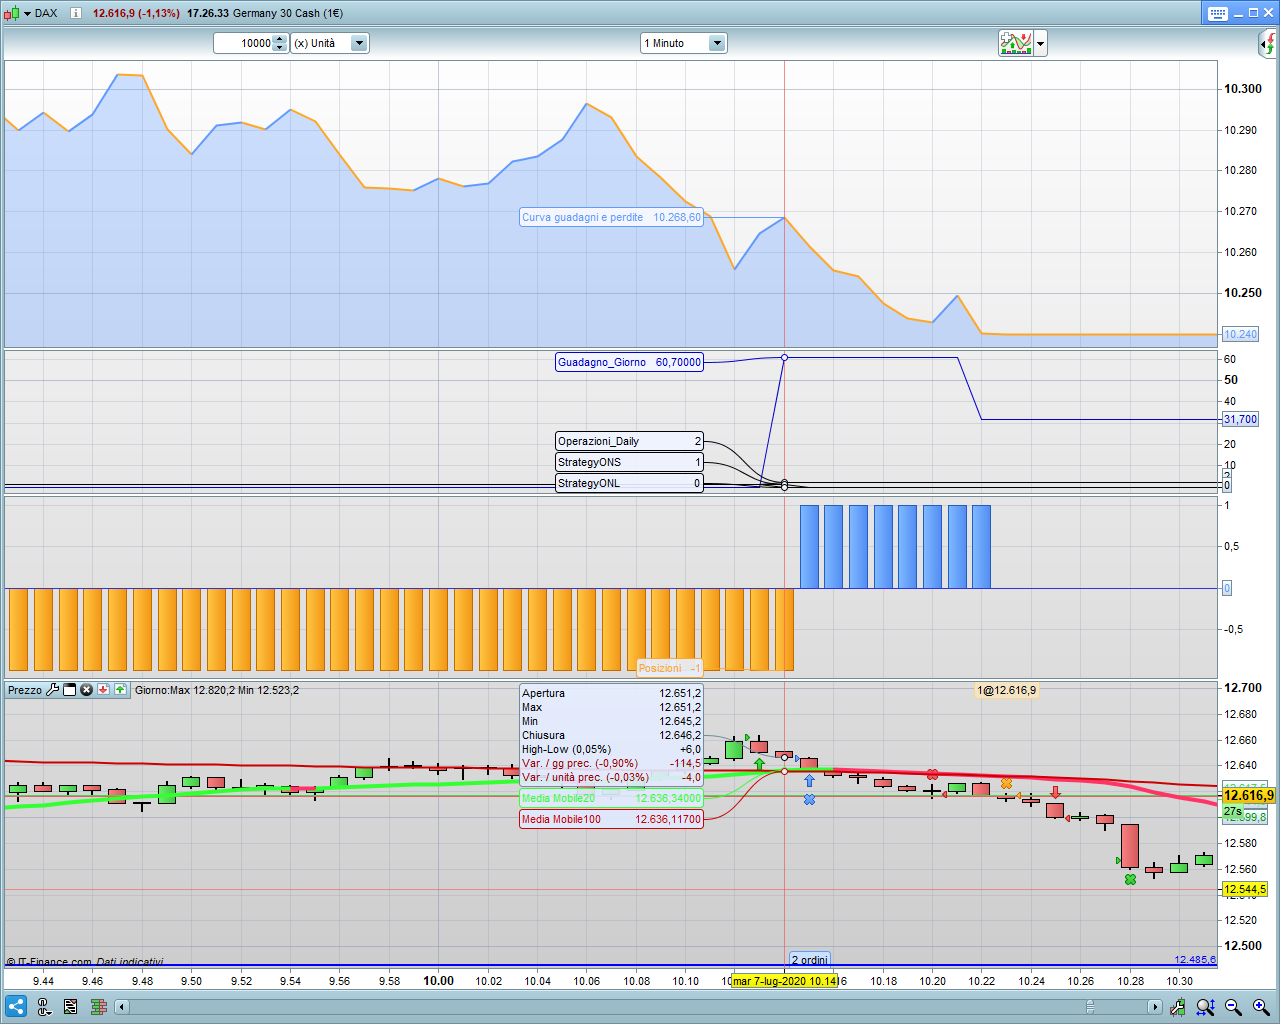Open the indicators and trading systems icon
Image resolution: width=1280 pixels, height=1024 pixels.
click(x=1015, y=43)
